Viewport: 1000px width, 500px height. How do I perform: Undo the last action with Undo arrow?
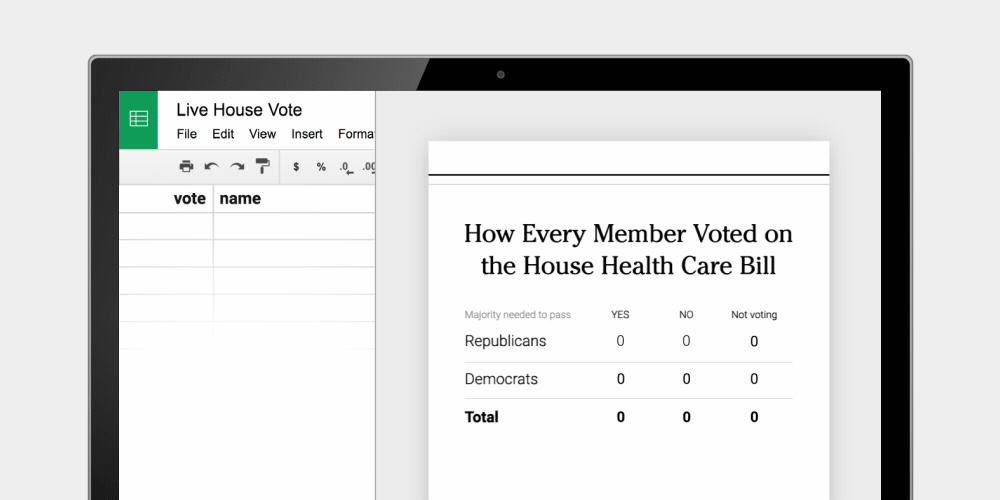point(211,166)
